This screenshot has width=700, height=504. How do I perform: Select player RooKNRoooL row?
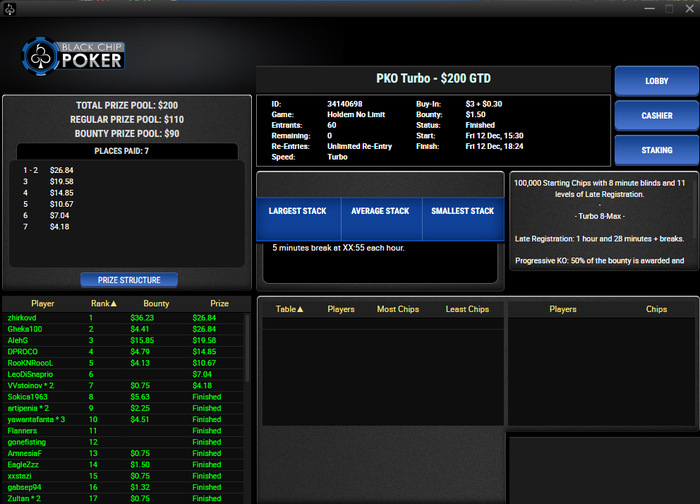pos(124,363)
